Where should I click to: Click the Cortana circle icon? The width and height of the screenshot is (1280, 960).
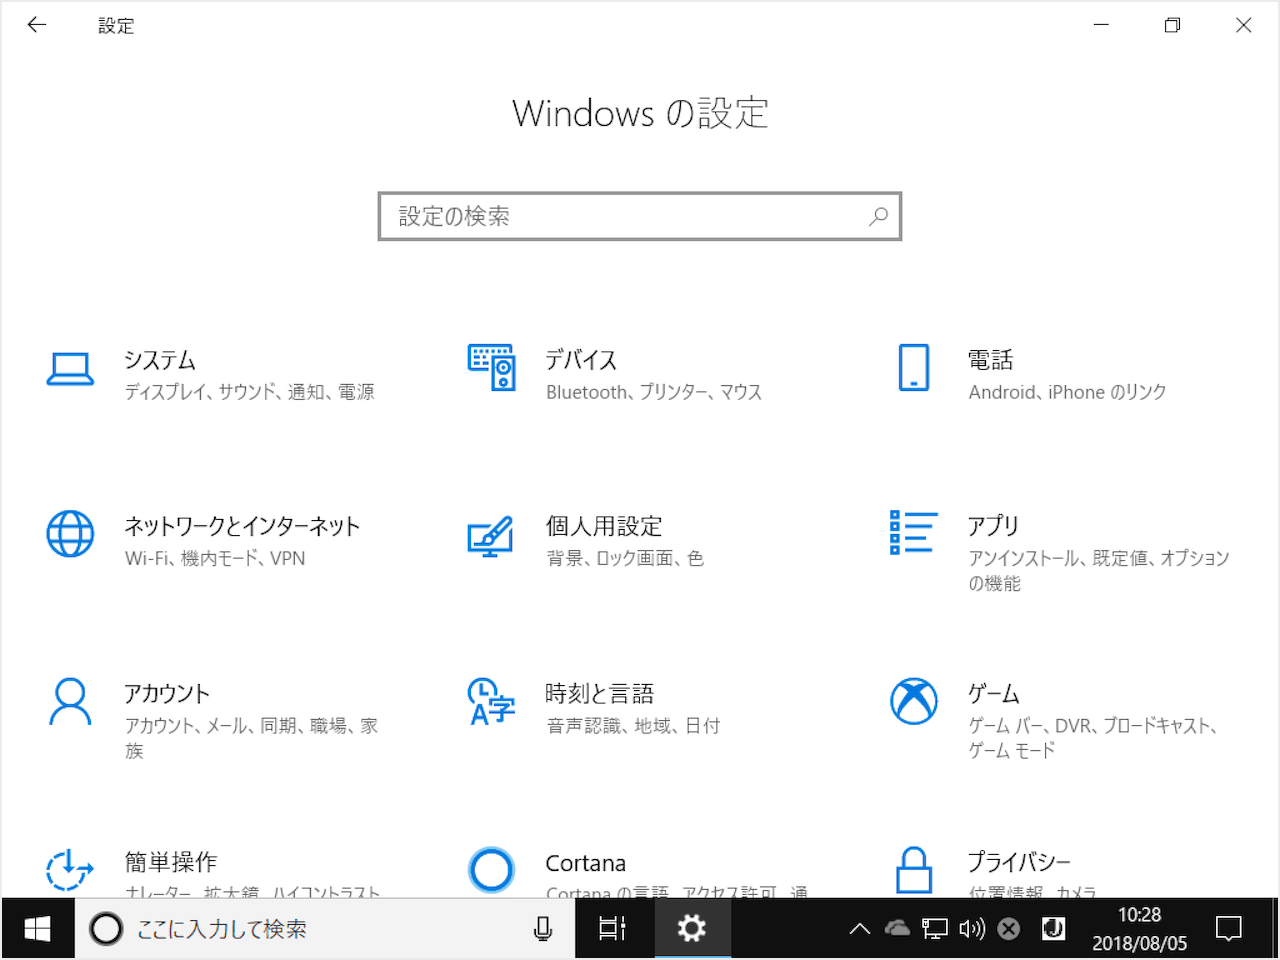(x=491, y=870)
